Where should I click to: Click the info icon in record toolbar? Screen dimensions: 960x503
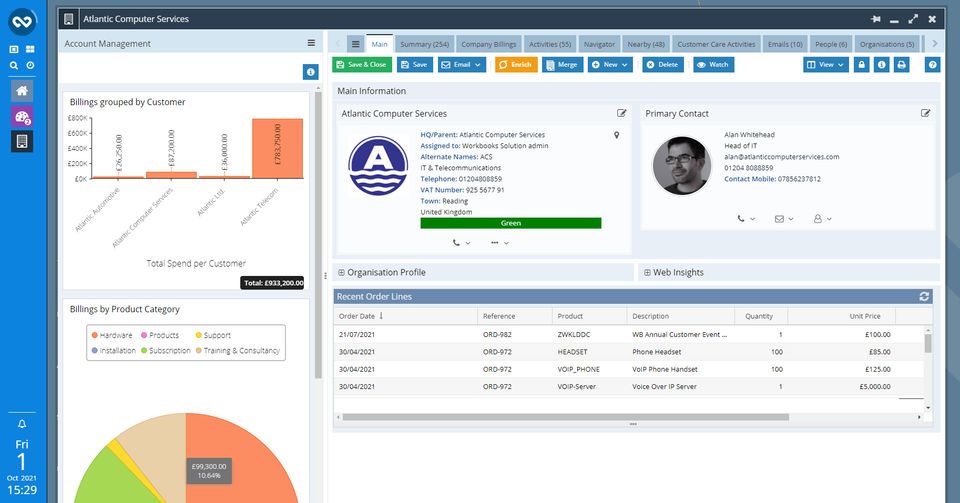tap(881, 64)
